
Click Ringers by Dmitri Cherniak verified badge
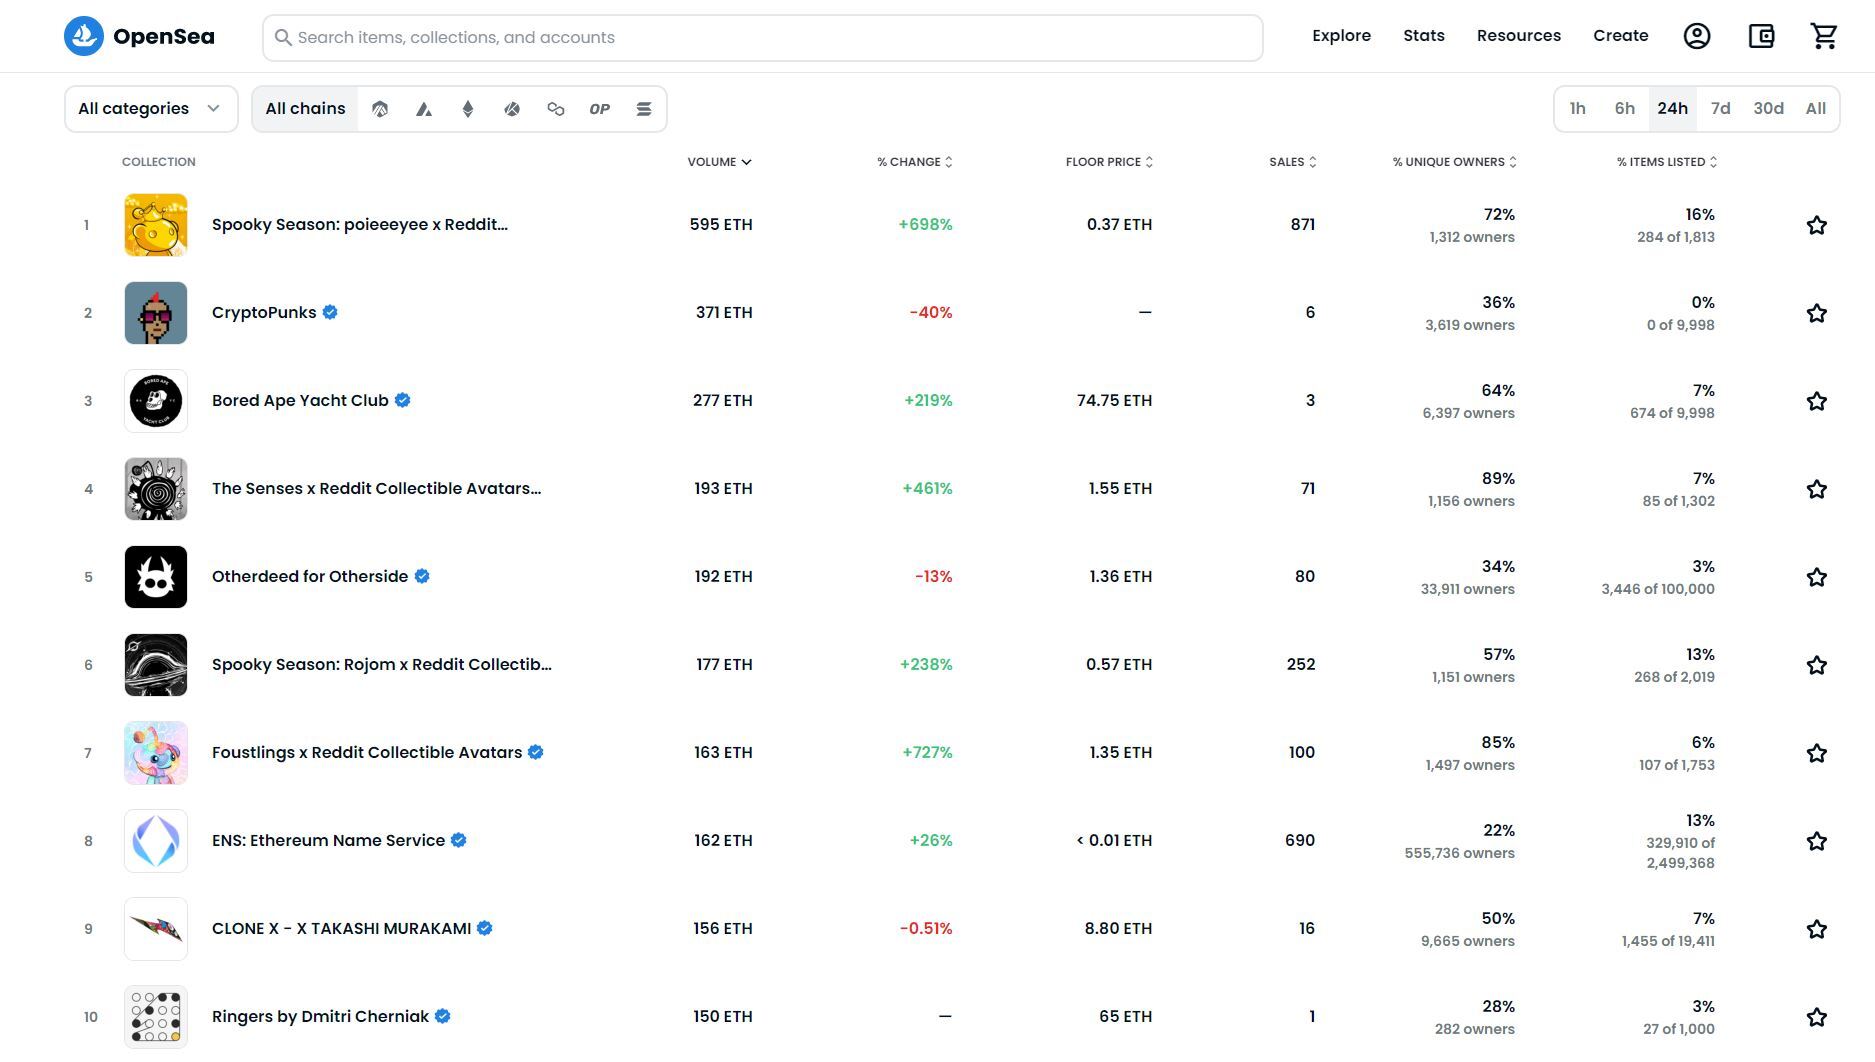443,1016
